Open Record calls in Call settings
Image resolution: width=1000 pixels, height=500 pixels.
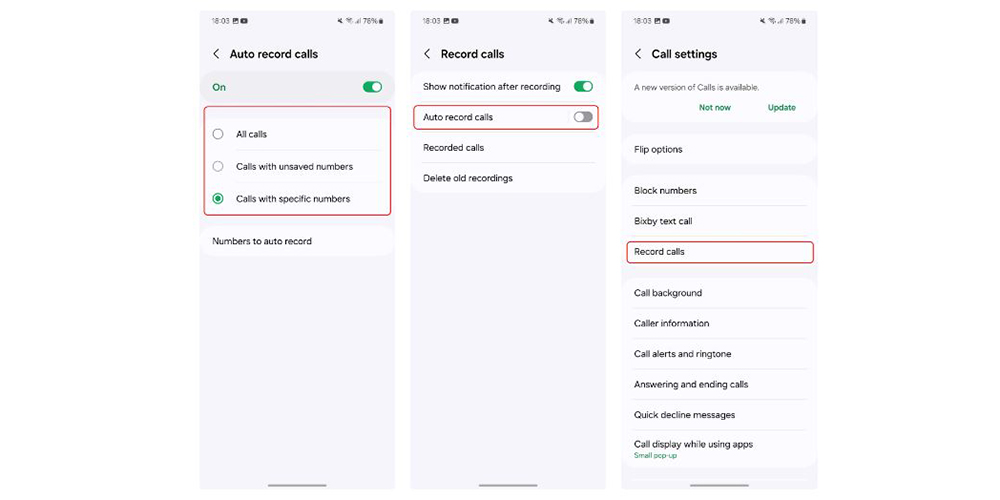719,252
